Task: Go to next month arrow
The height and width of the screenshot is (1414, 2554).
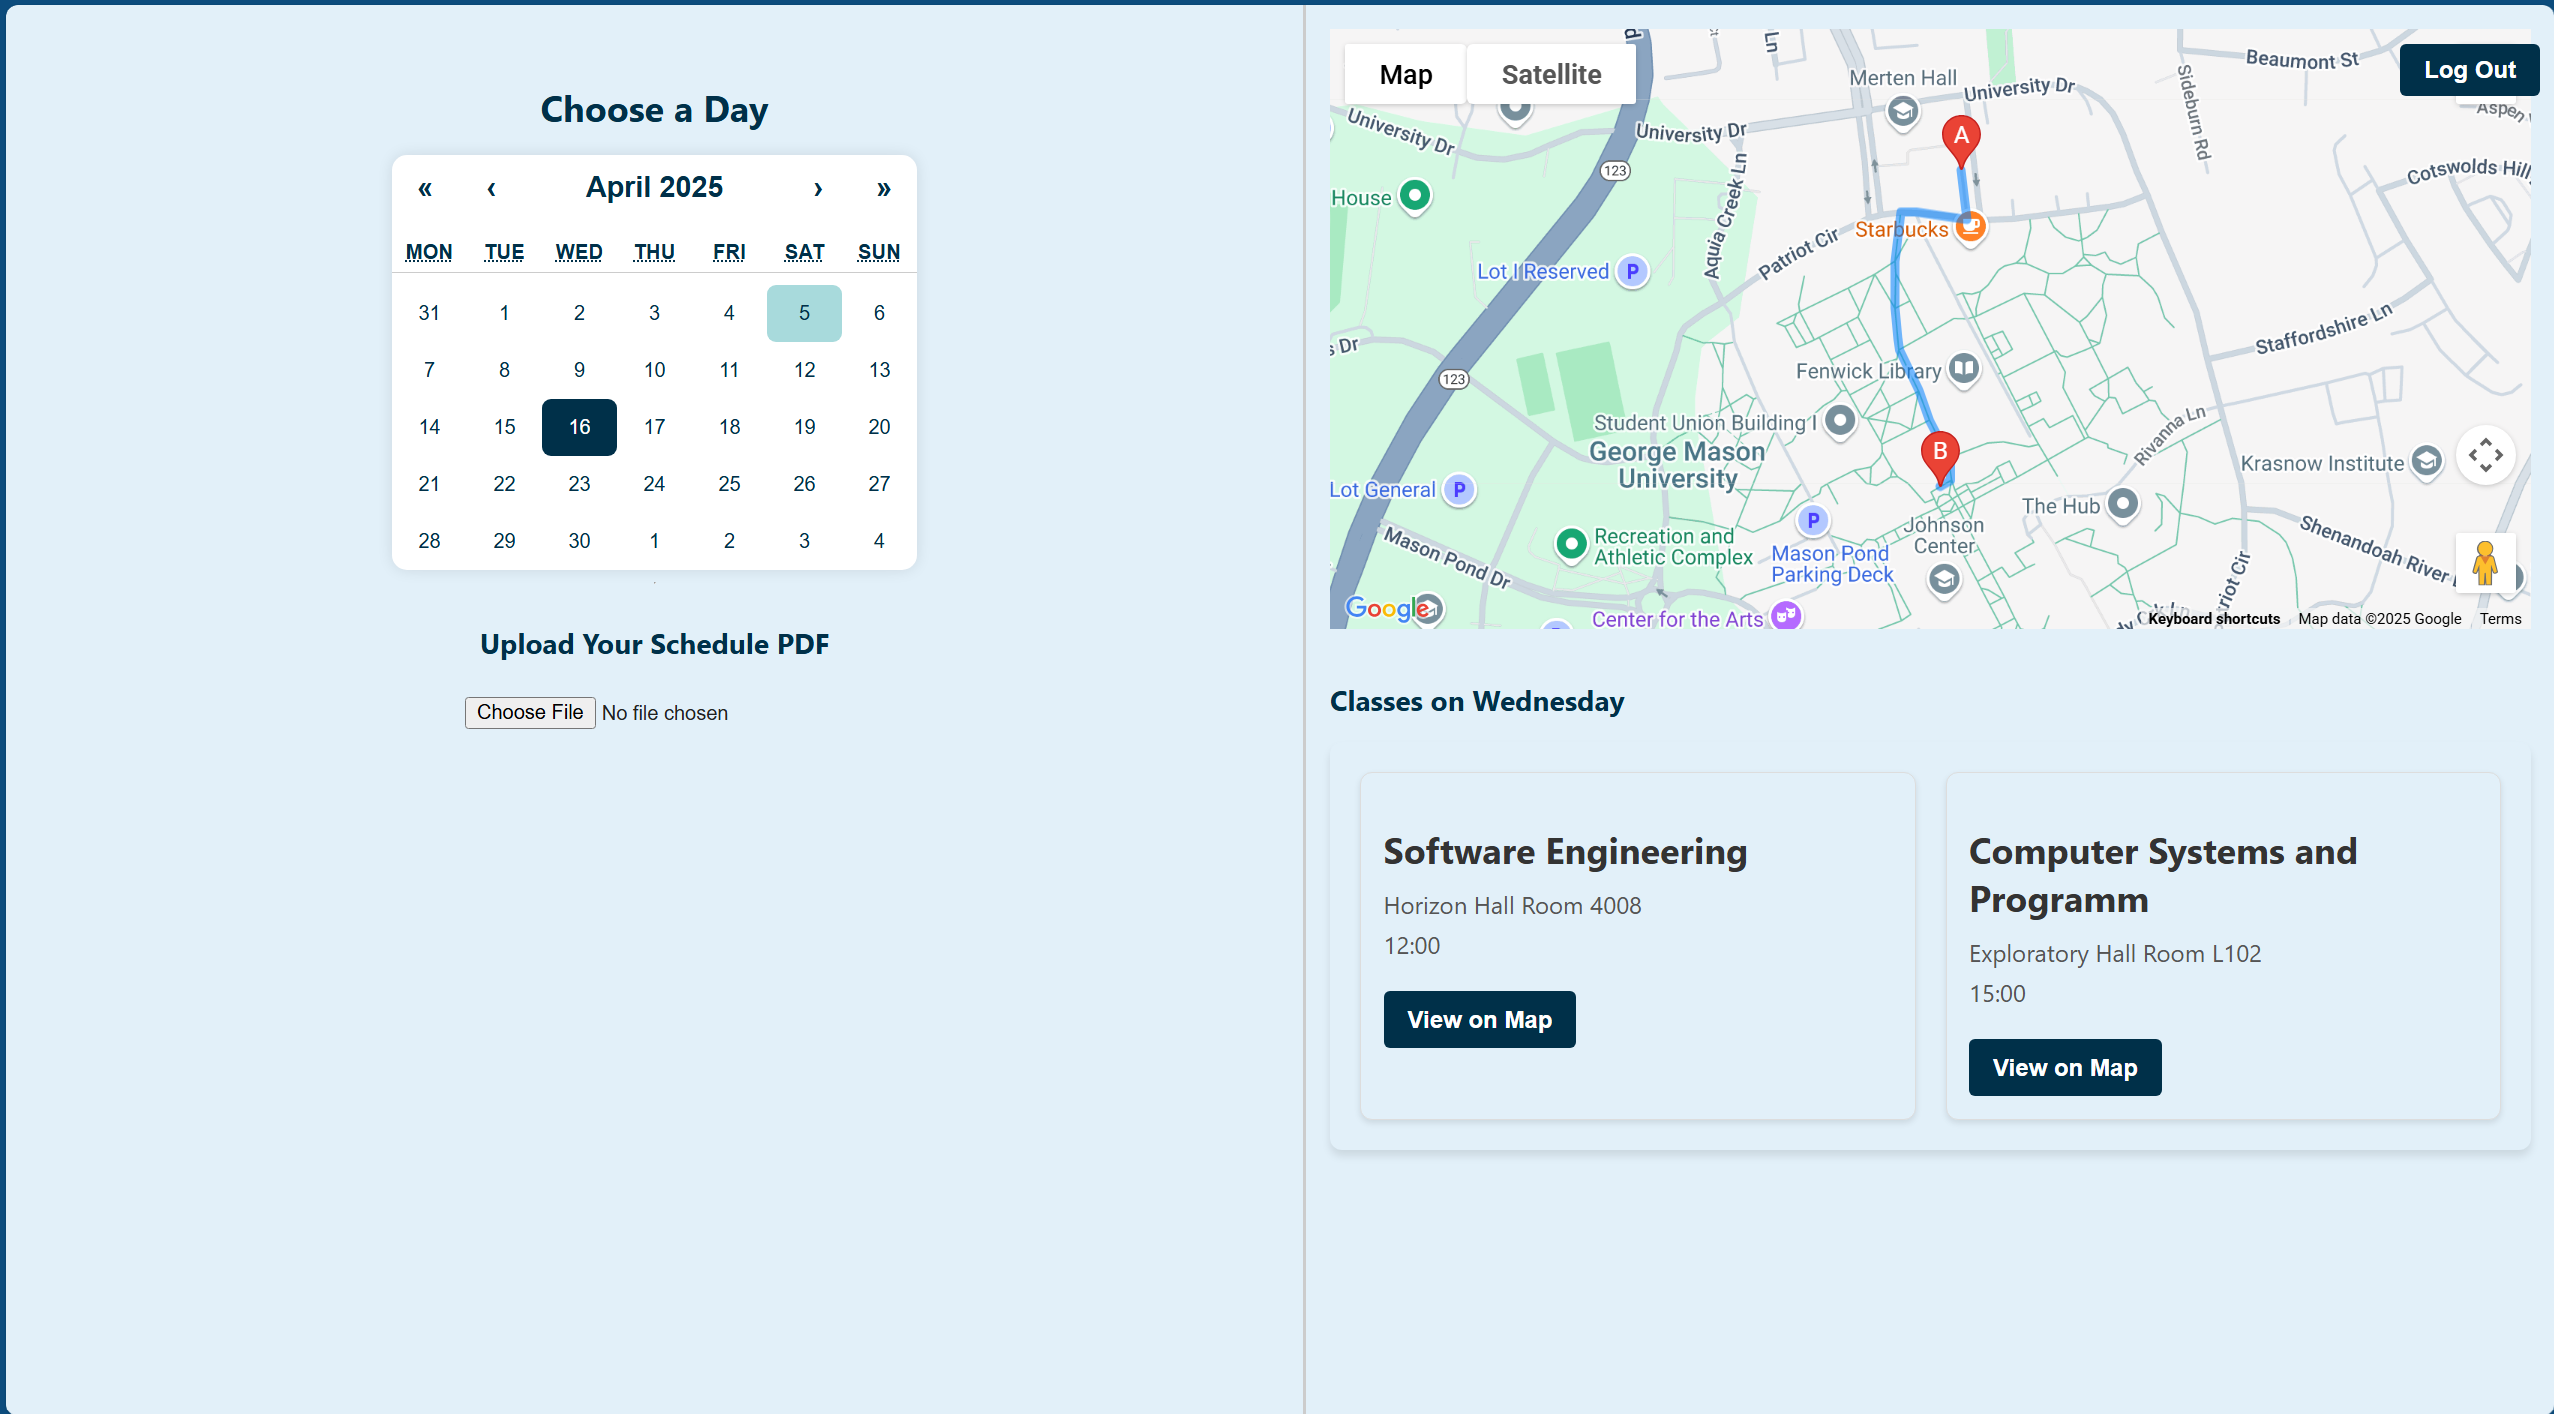Action: coord(818,188)
